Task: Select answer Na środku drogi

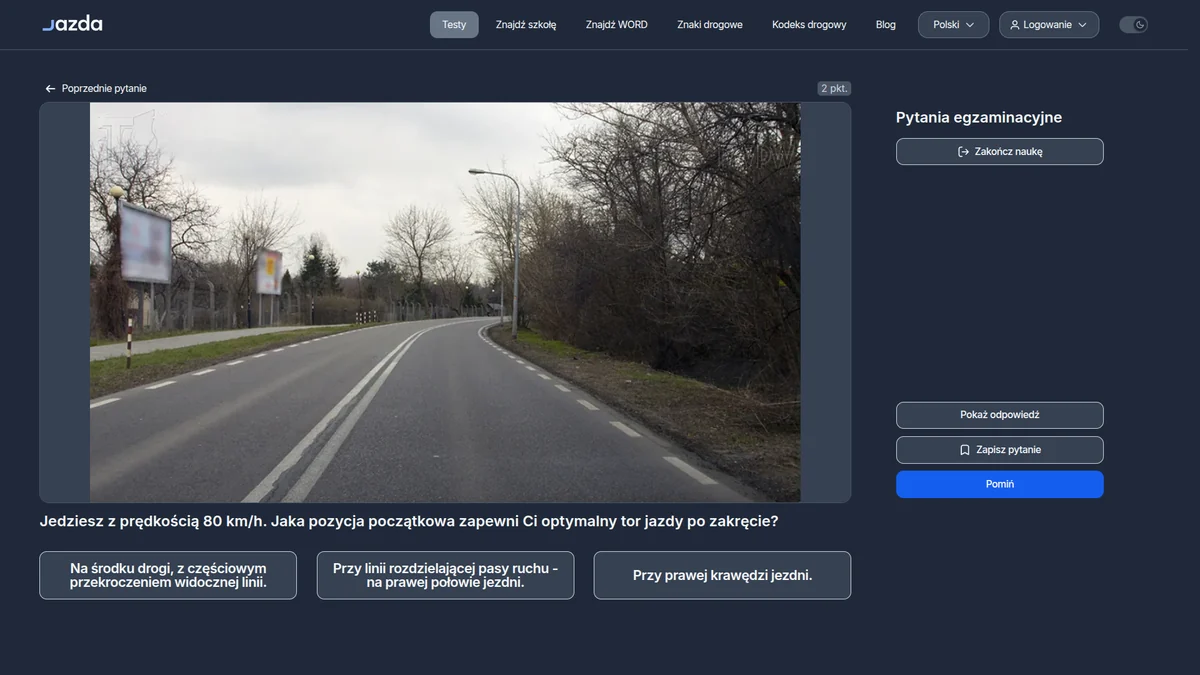Action: 168,575
